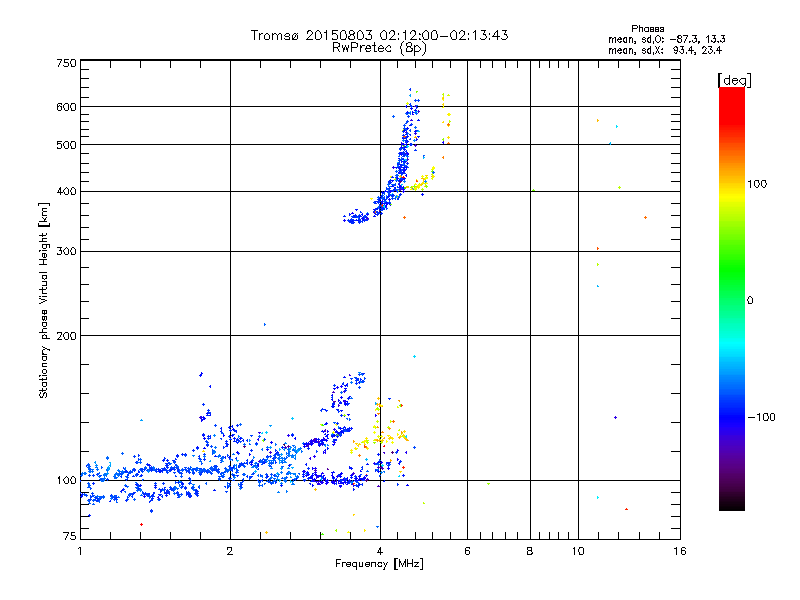Click y-axis tick label '300'
Screen dimensions: 800x600
coord(67,251)
